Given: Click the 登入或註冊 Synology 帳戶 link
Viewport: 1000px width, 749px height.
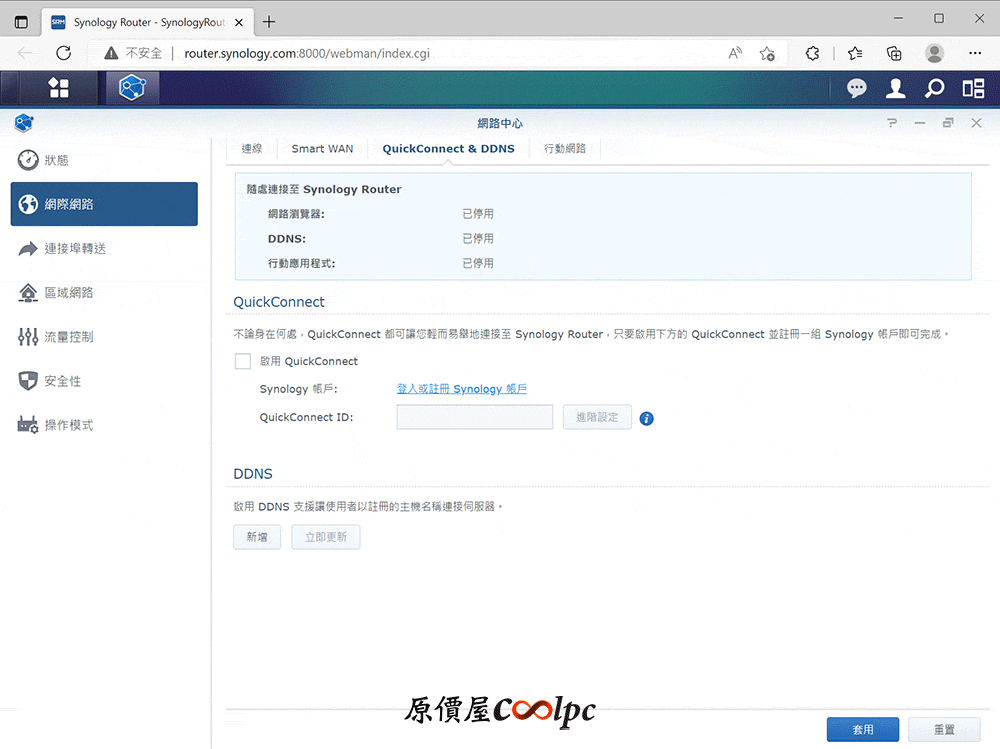Looking at the screenshot, I should click(x=462, y=389).
